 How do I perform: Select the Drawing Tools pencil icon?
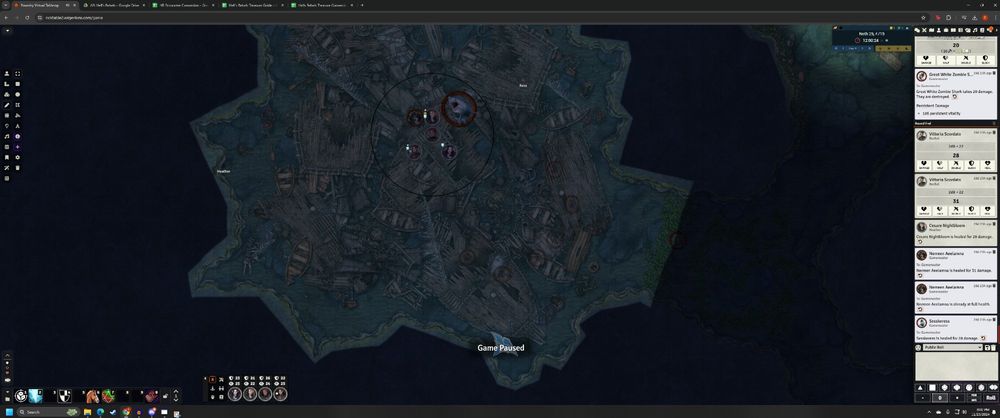coord(7,105)
